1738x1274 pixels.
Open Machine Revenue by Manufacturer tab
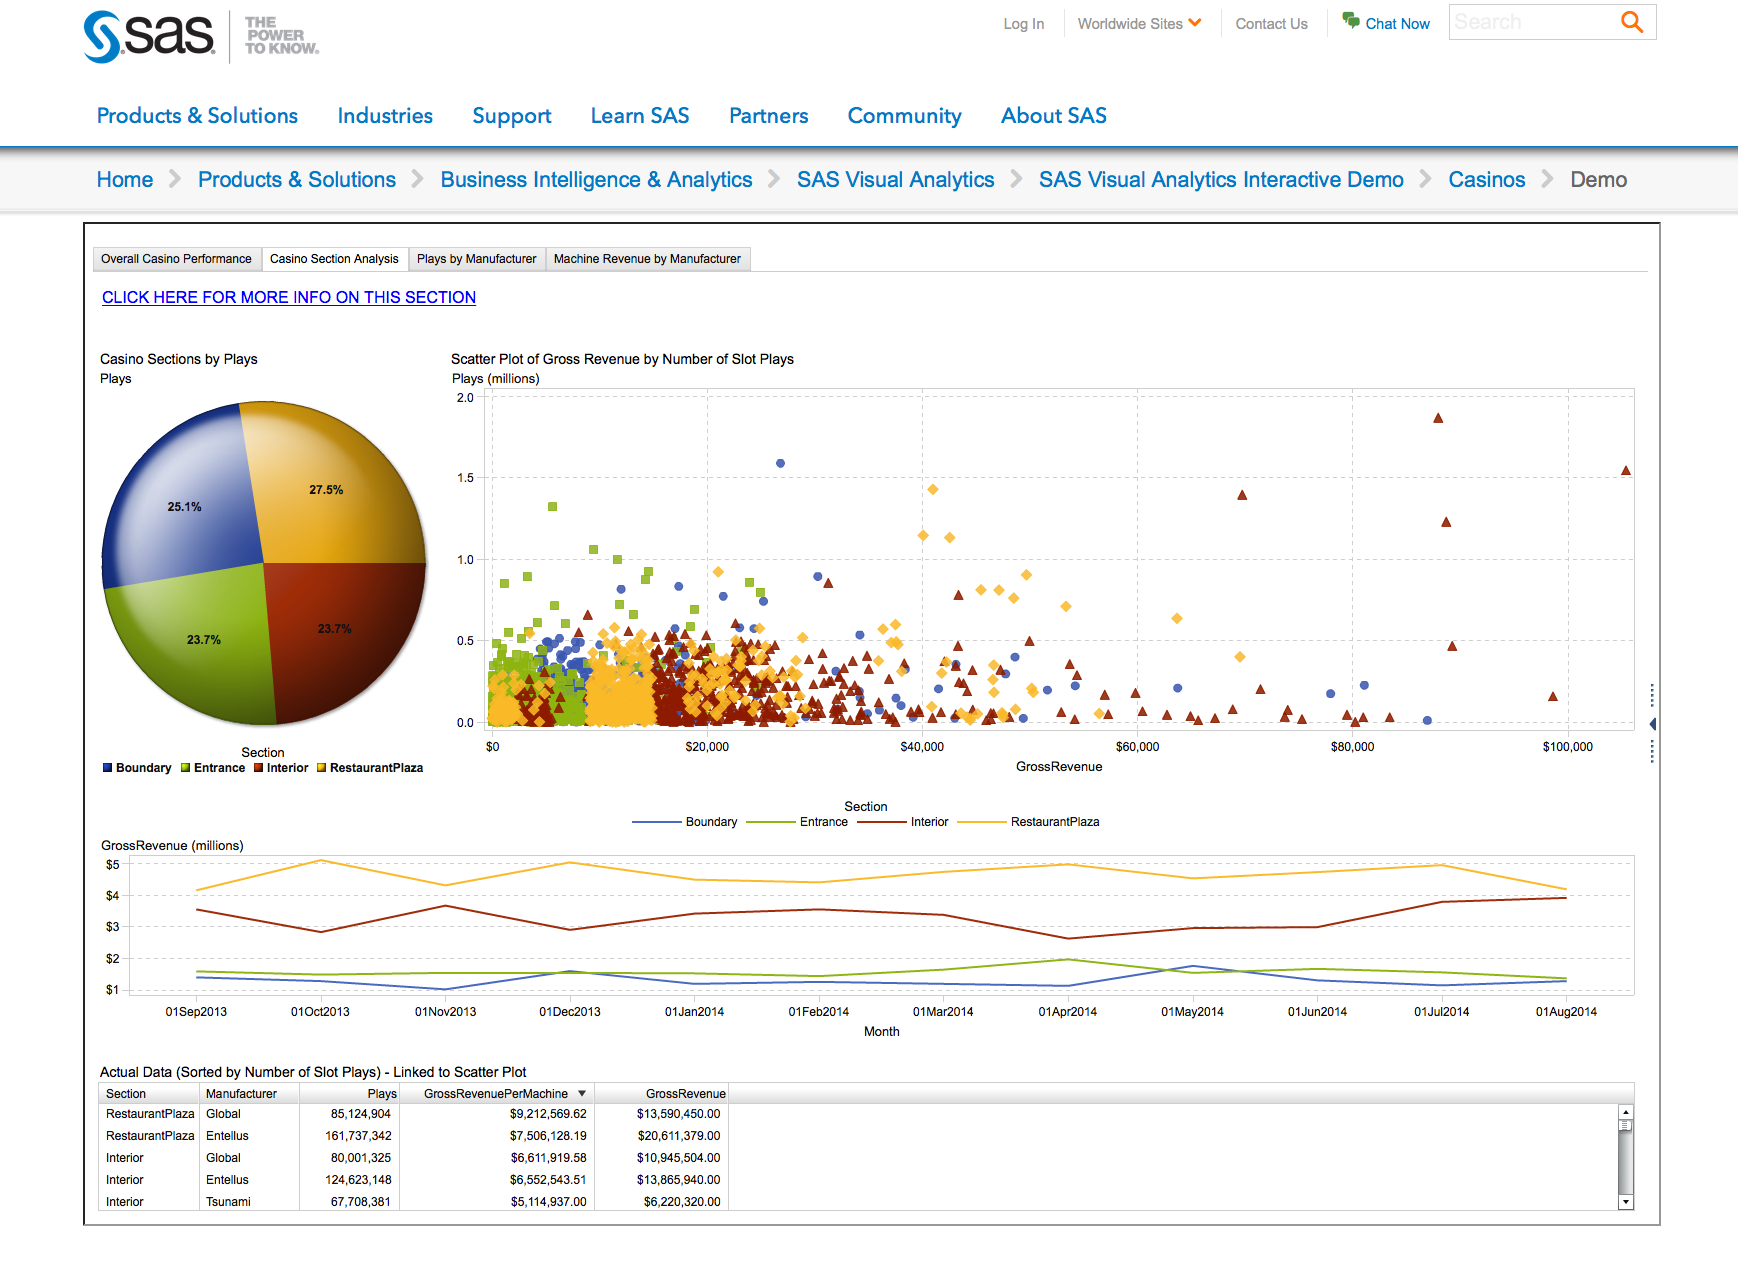(648, 259)
